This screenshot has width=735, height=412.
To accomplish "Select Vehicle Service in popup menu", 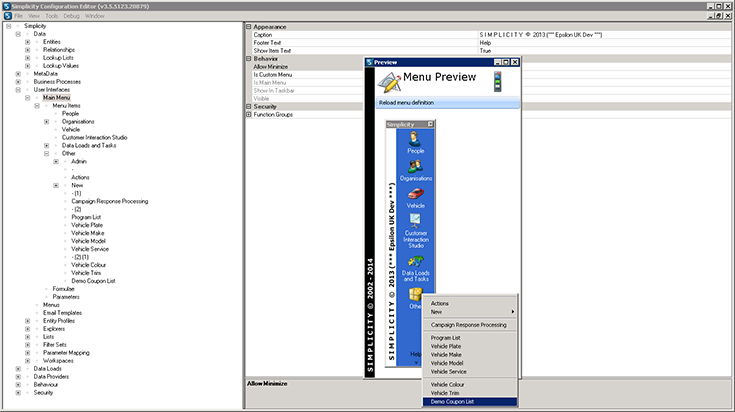I will [470, 371].
